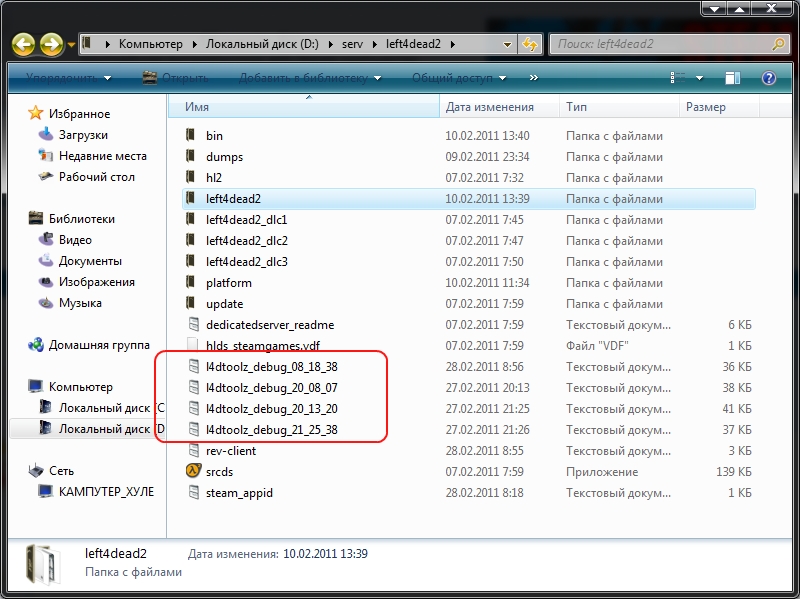This screenshot has width=800, height=600.
Task: Select the dedicatedserver_readme file icon
Action: click(193, 324)
